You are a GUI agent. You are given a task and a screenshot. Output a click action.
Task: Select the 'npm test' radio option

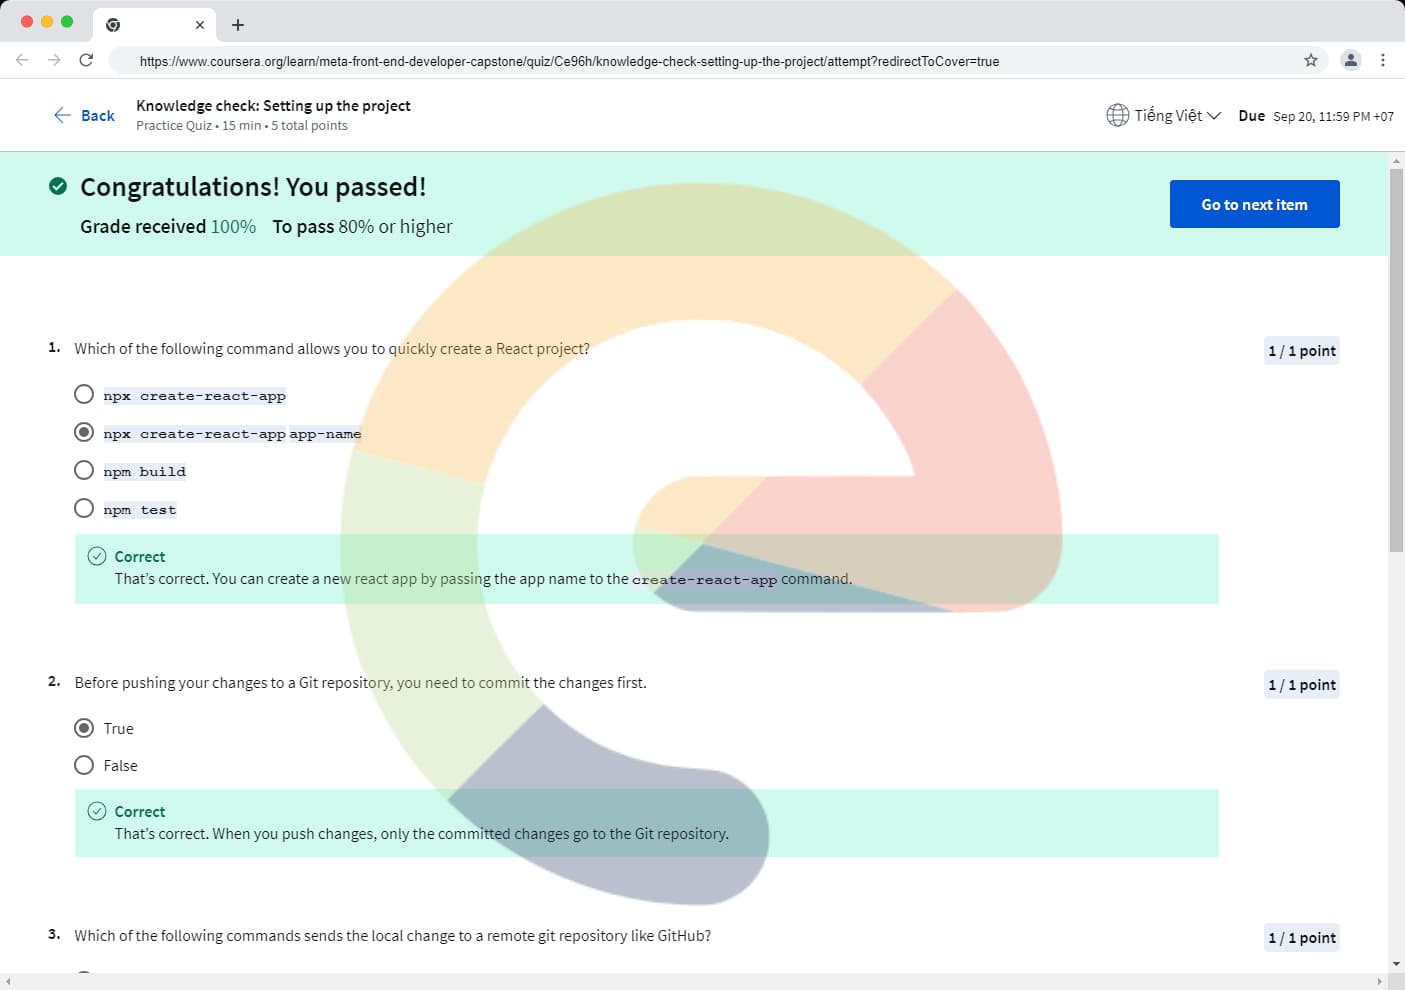pyautogui.click(x=84, y=509)
